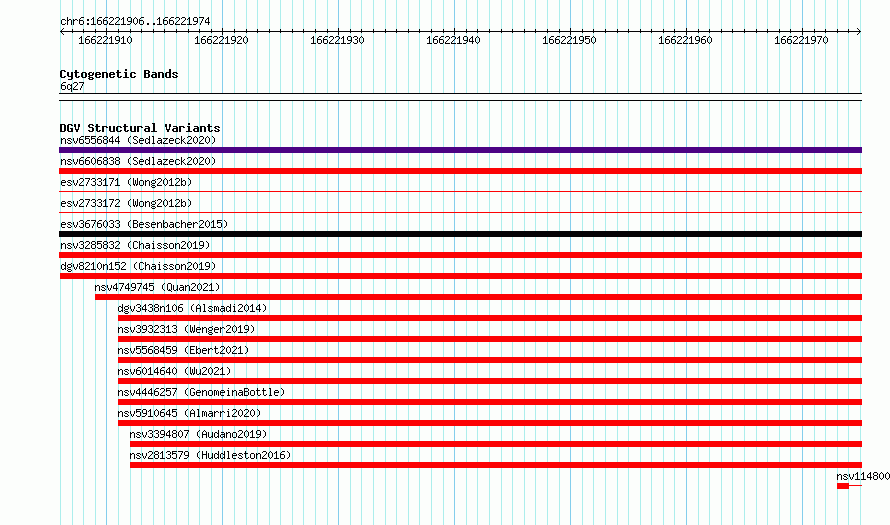This screenshot has height=525, width=890.
Task: Click the black bar for esv3676033
Action: 460,234
